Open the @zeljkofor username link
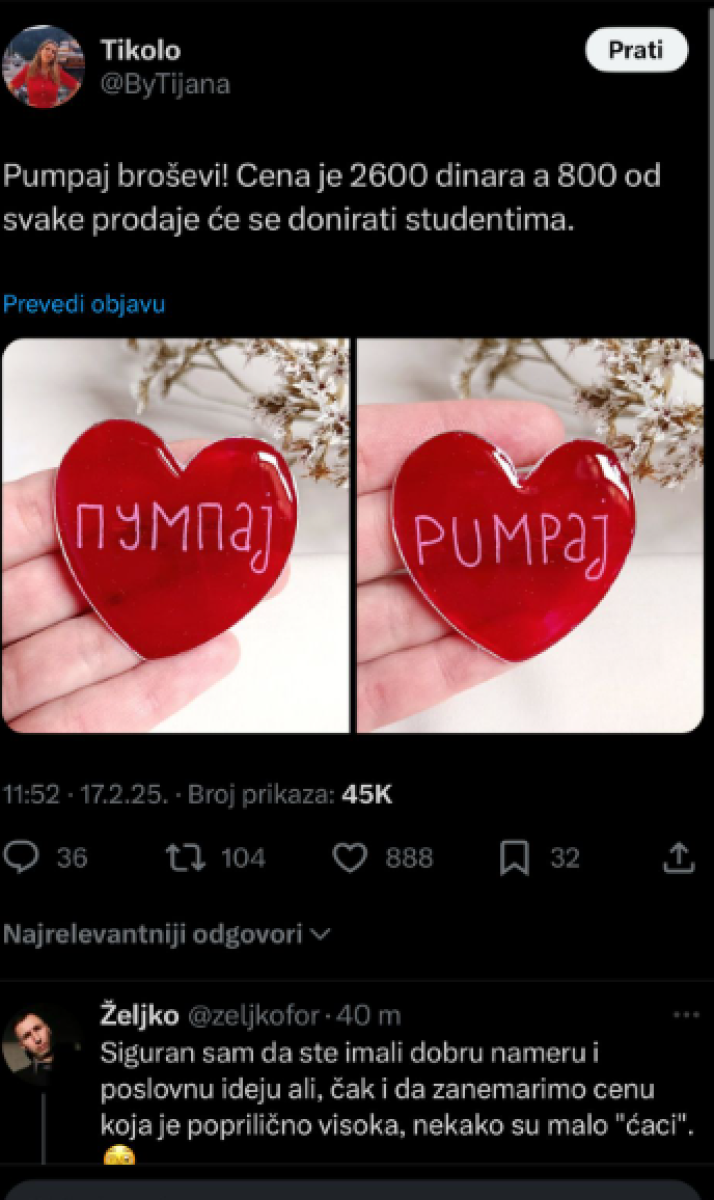This screenshot has height=1200, width=714. pos(253,1015)
